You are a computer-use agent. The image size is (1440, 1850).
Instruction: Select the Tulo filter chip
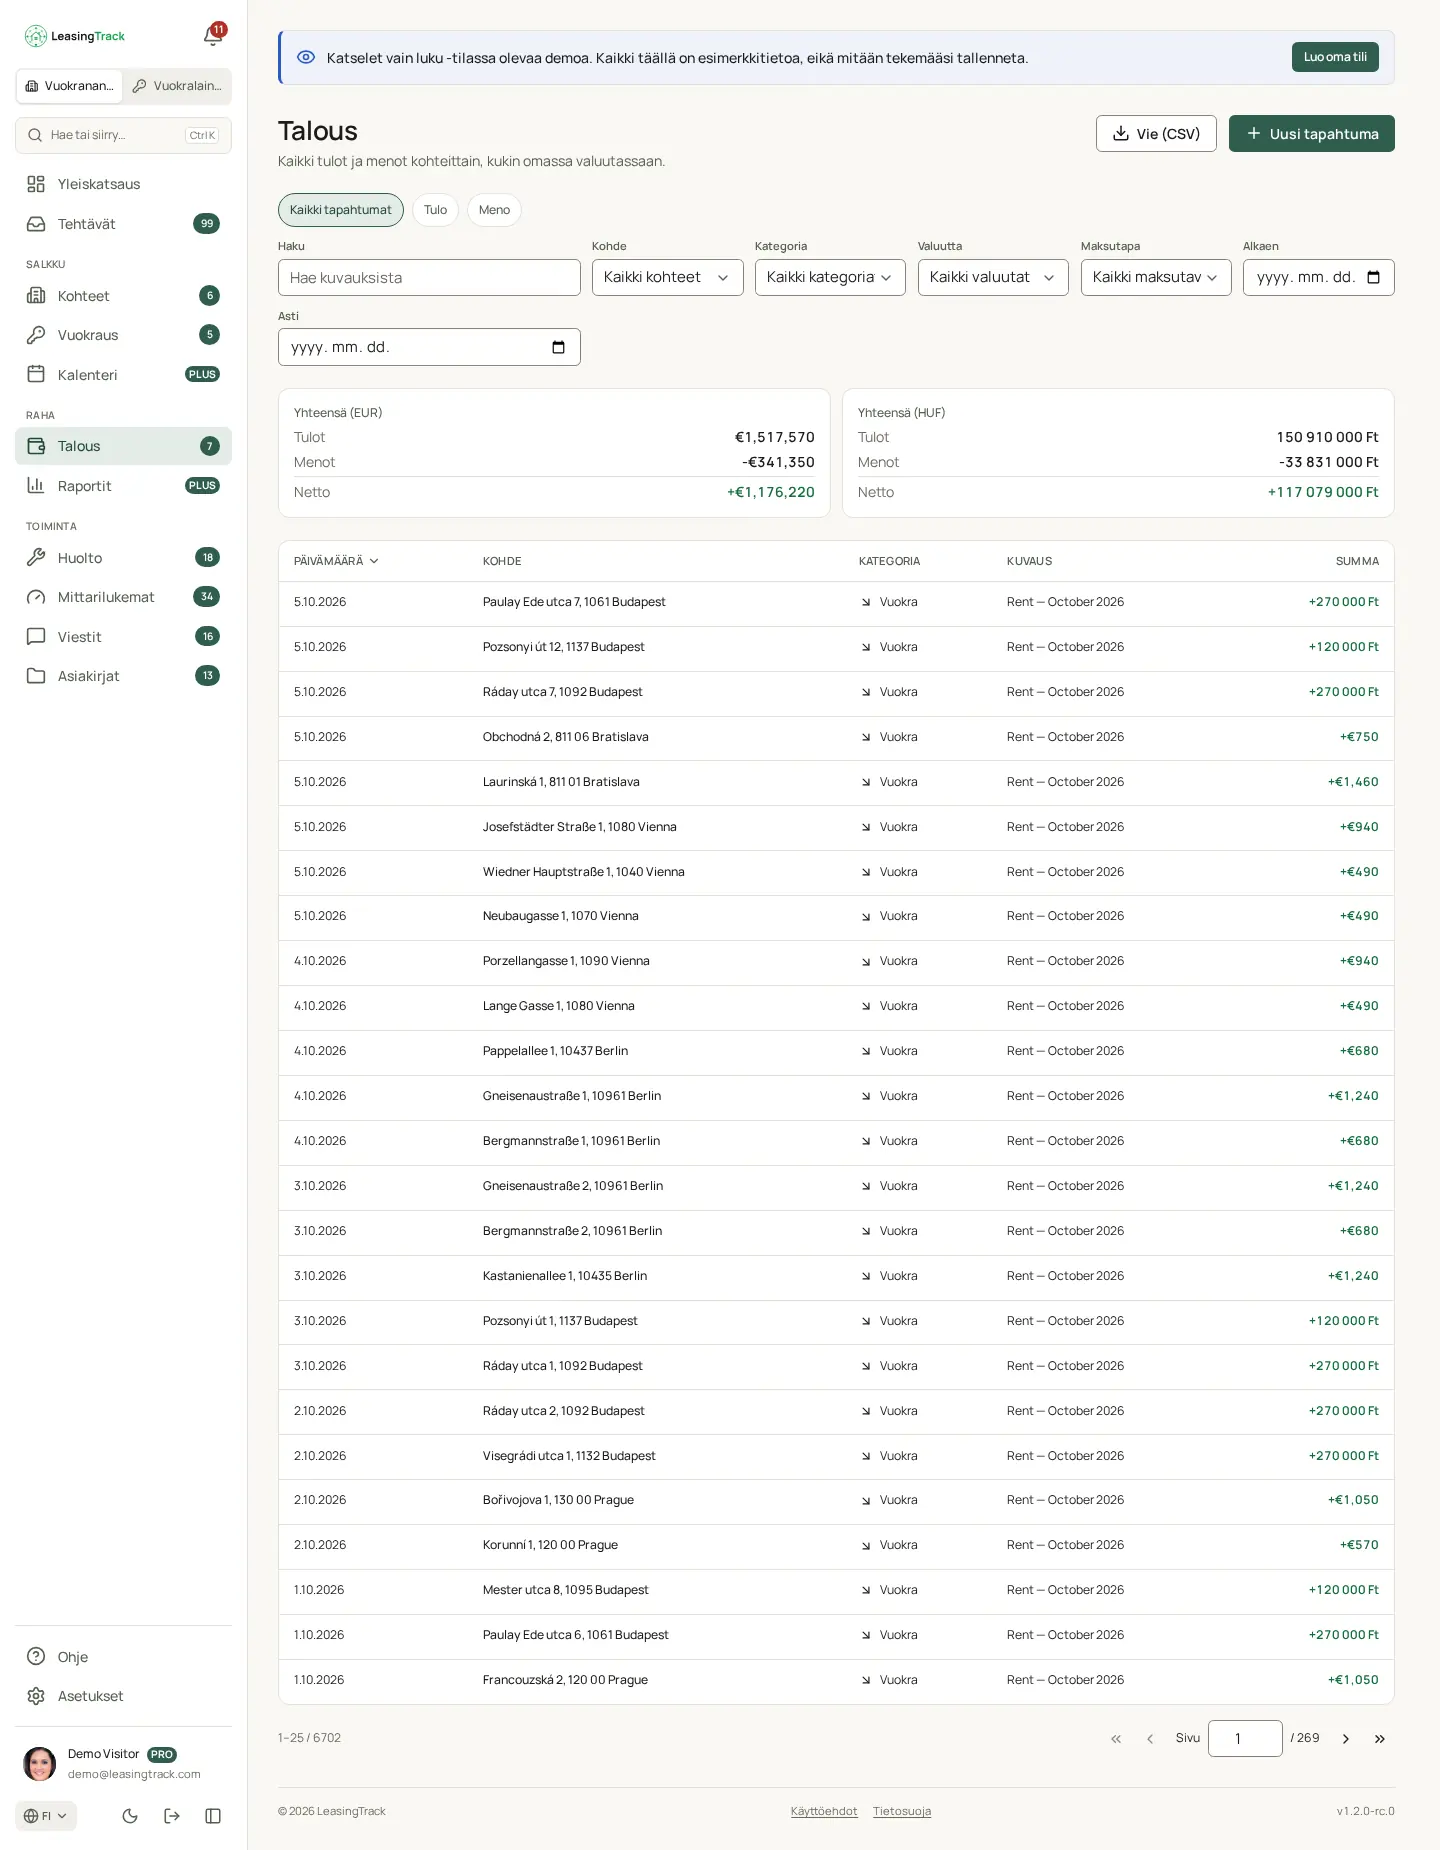(x=435, y=210)
